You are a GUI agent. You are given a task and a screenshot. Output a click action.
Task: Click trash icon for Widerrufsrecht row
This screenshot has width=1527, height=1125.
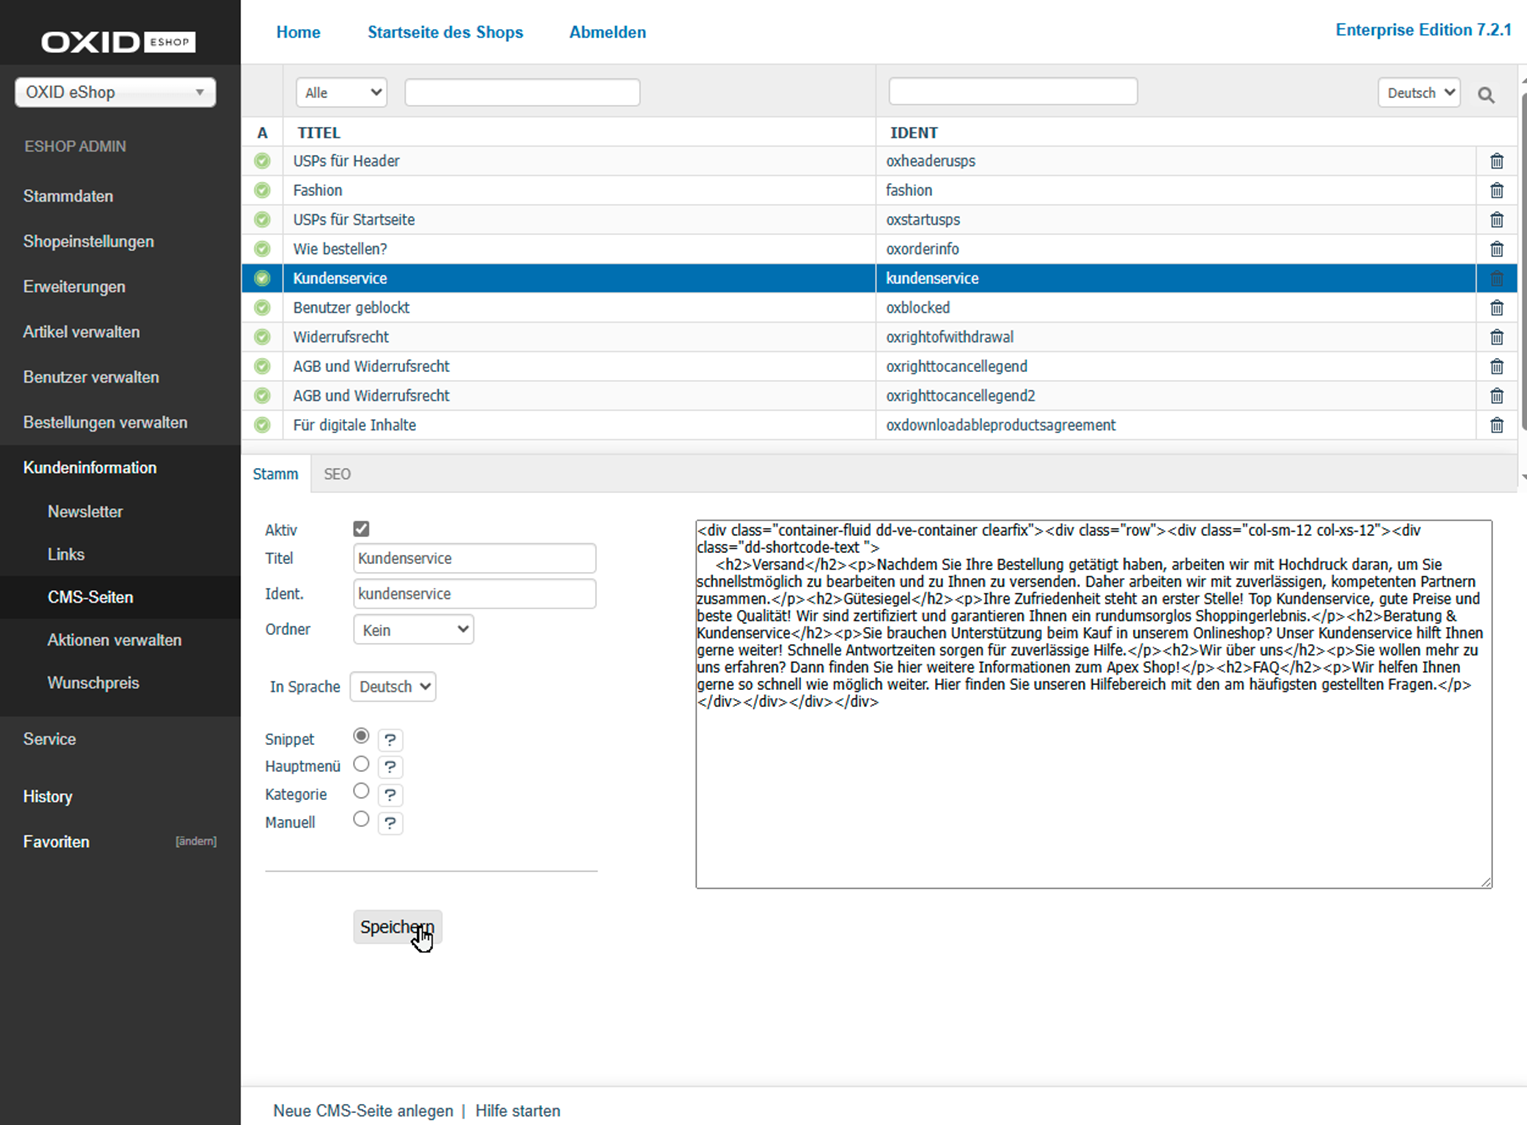click(x=1496, y=337)
